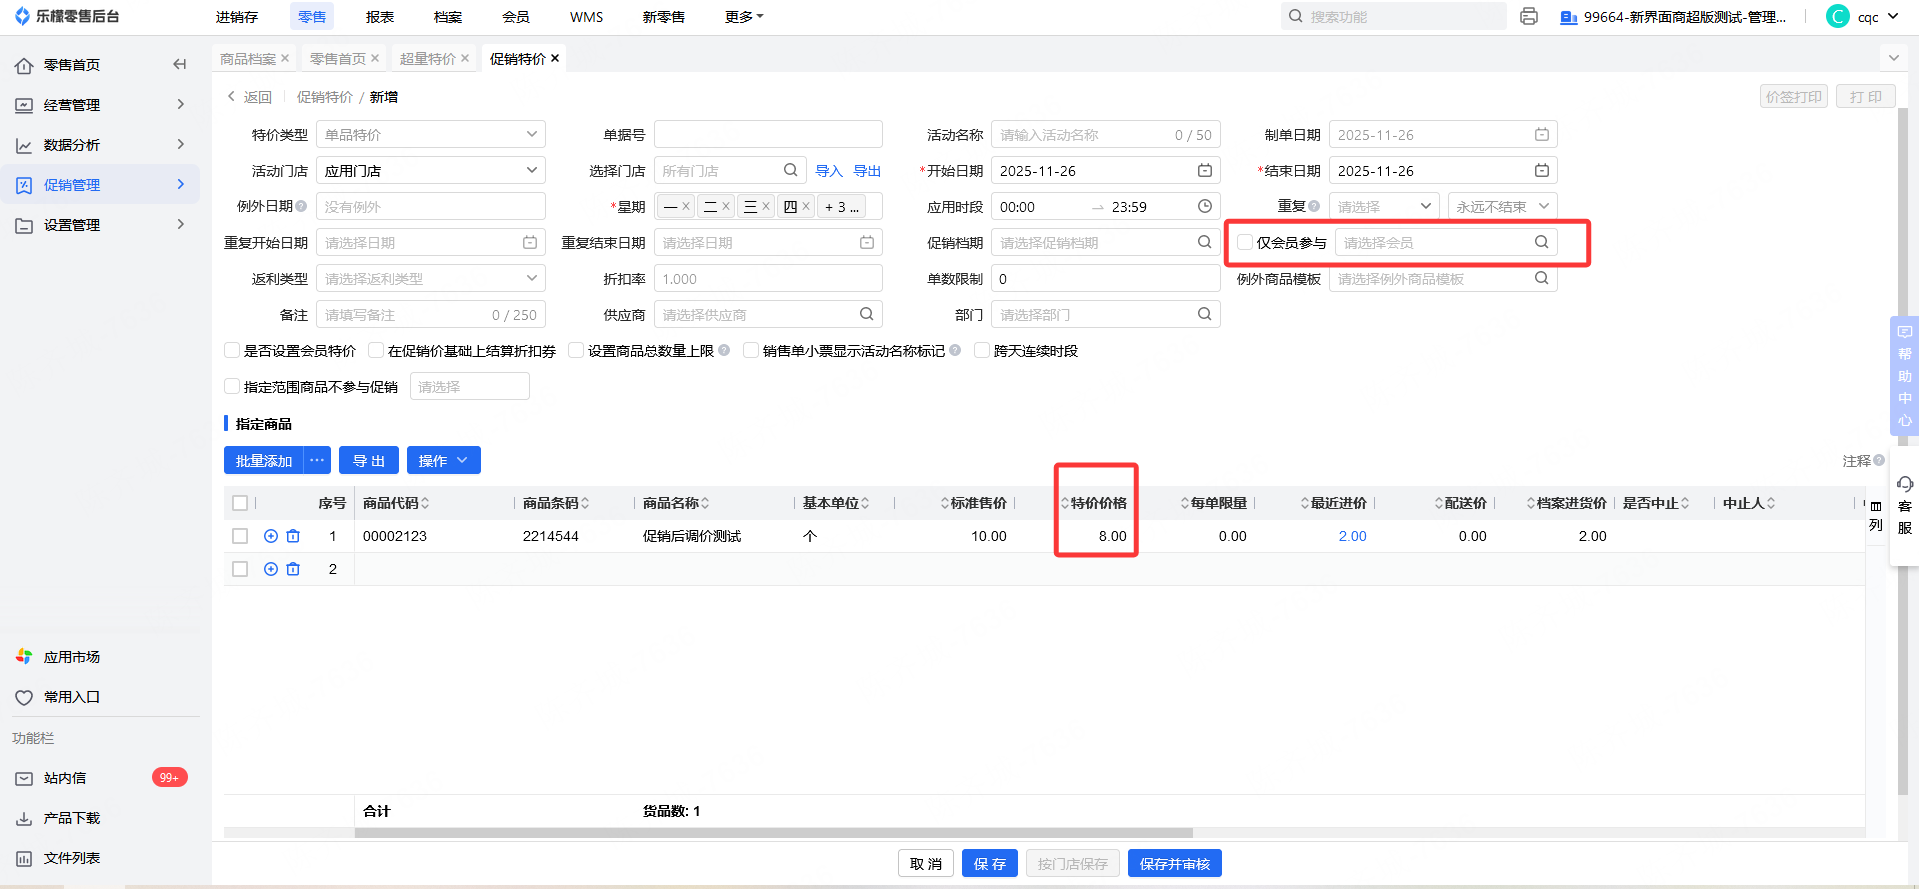This screenshot has height=889, width=1919.
Task: Expand the 操作 dropdown button
Action: [x=443, y=461]
